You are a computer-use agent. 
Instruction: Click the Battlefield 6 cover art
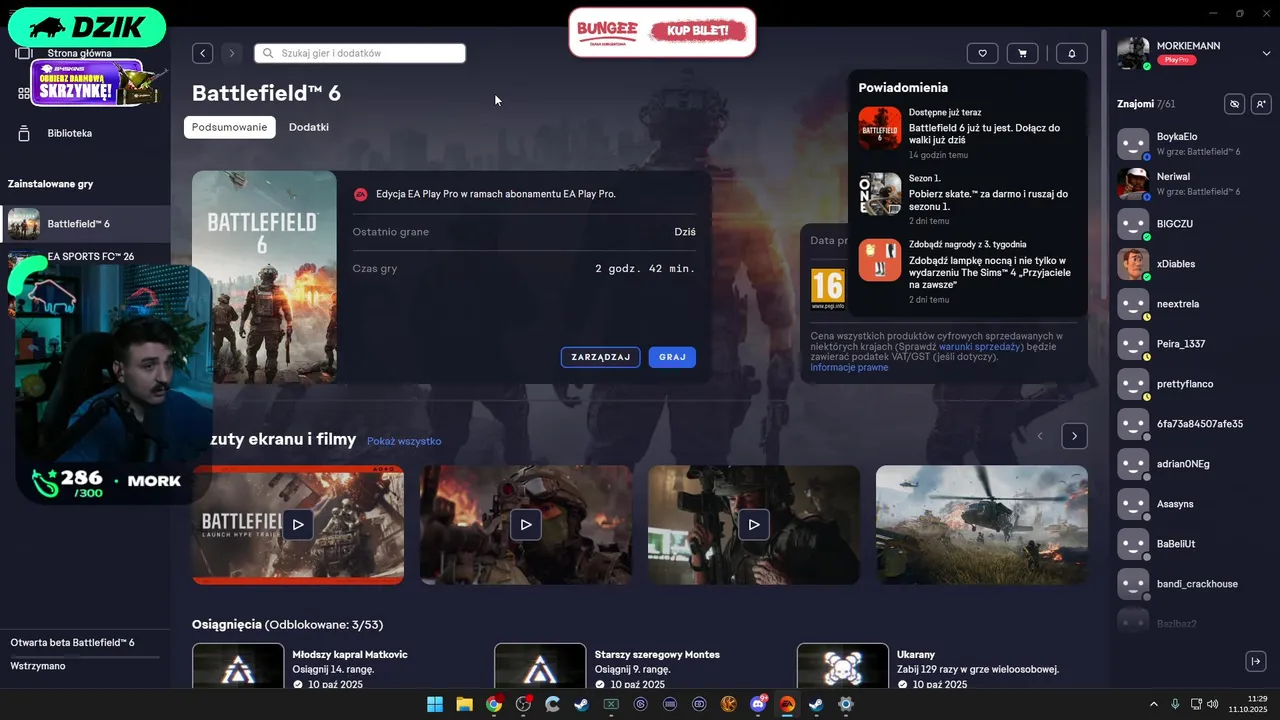click(x=264, y=277)
